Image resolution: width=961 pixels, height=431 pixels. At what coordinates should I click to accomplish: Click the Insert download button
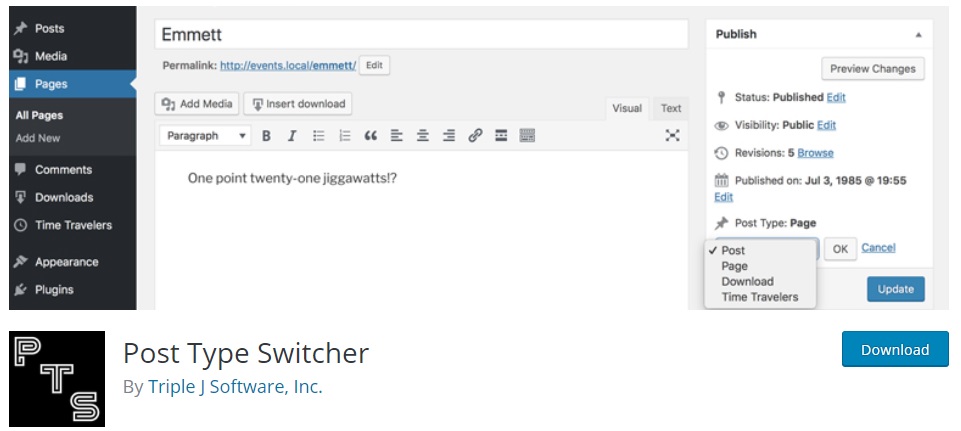pos(298,104)
